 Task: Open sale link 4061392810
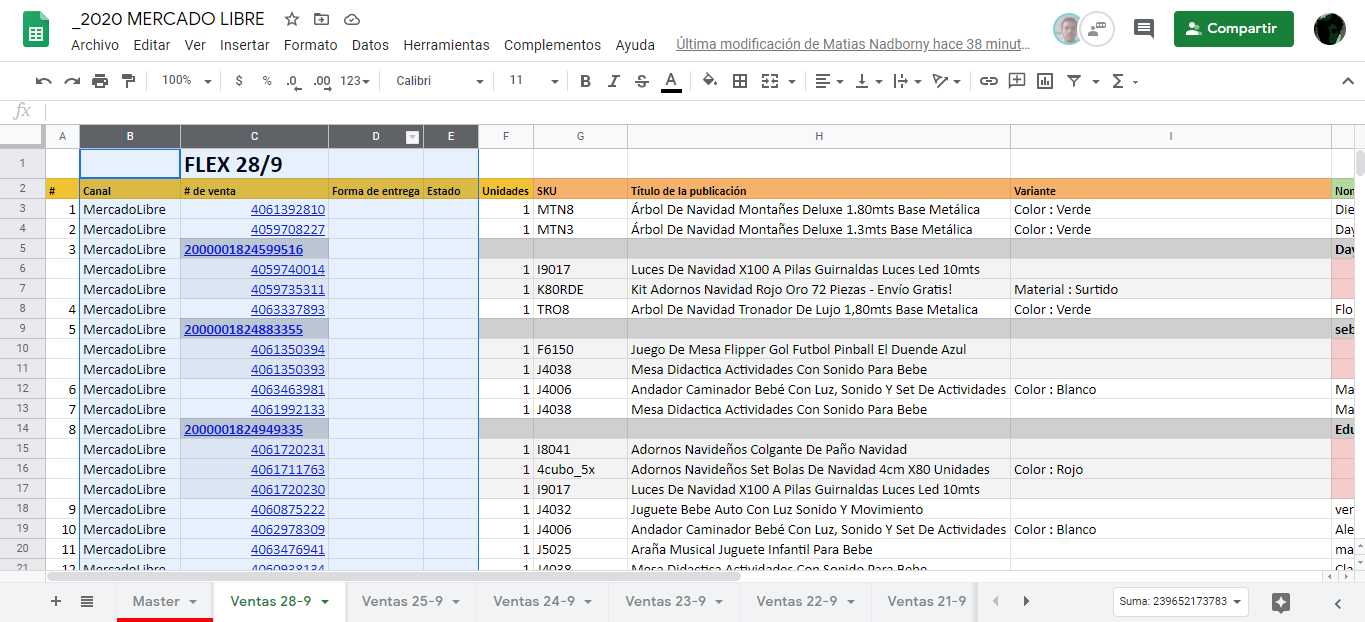288,209
